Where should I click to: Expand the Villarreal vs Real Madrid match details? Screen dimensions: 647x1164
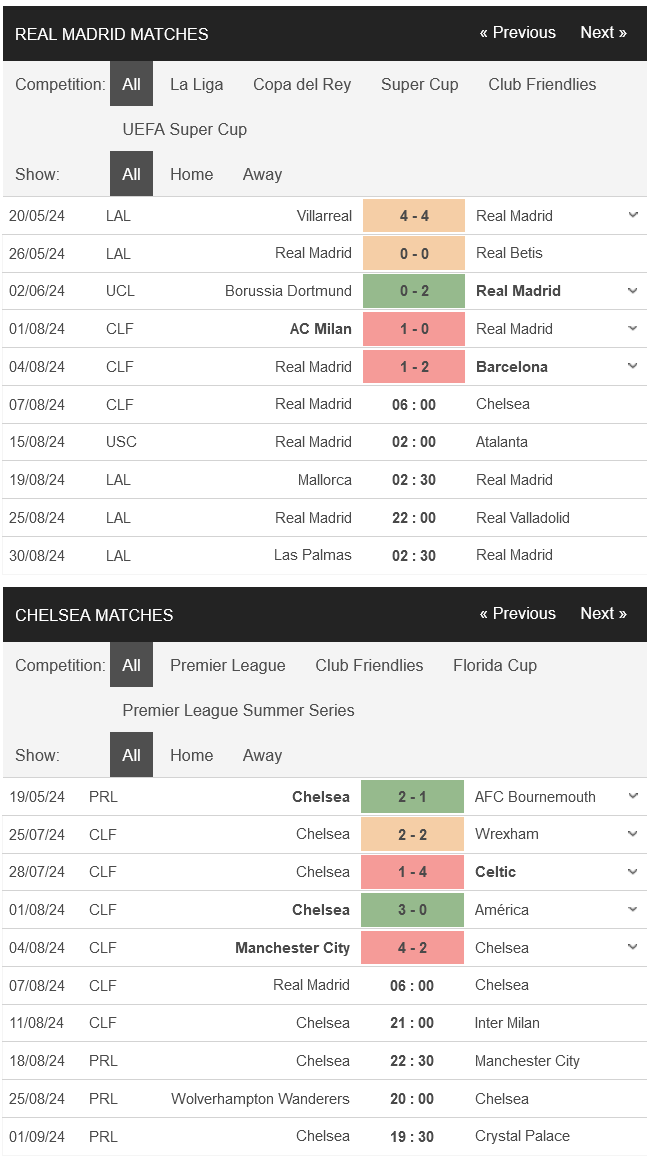click(x=632, y=215)
